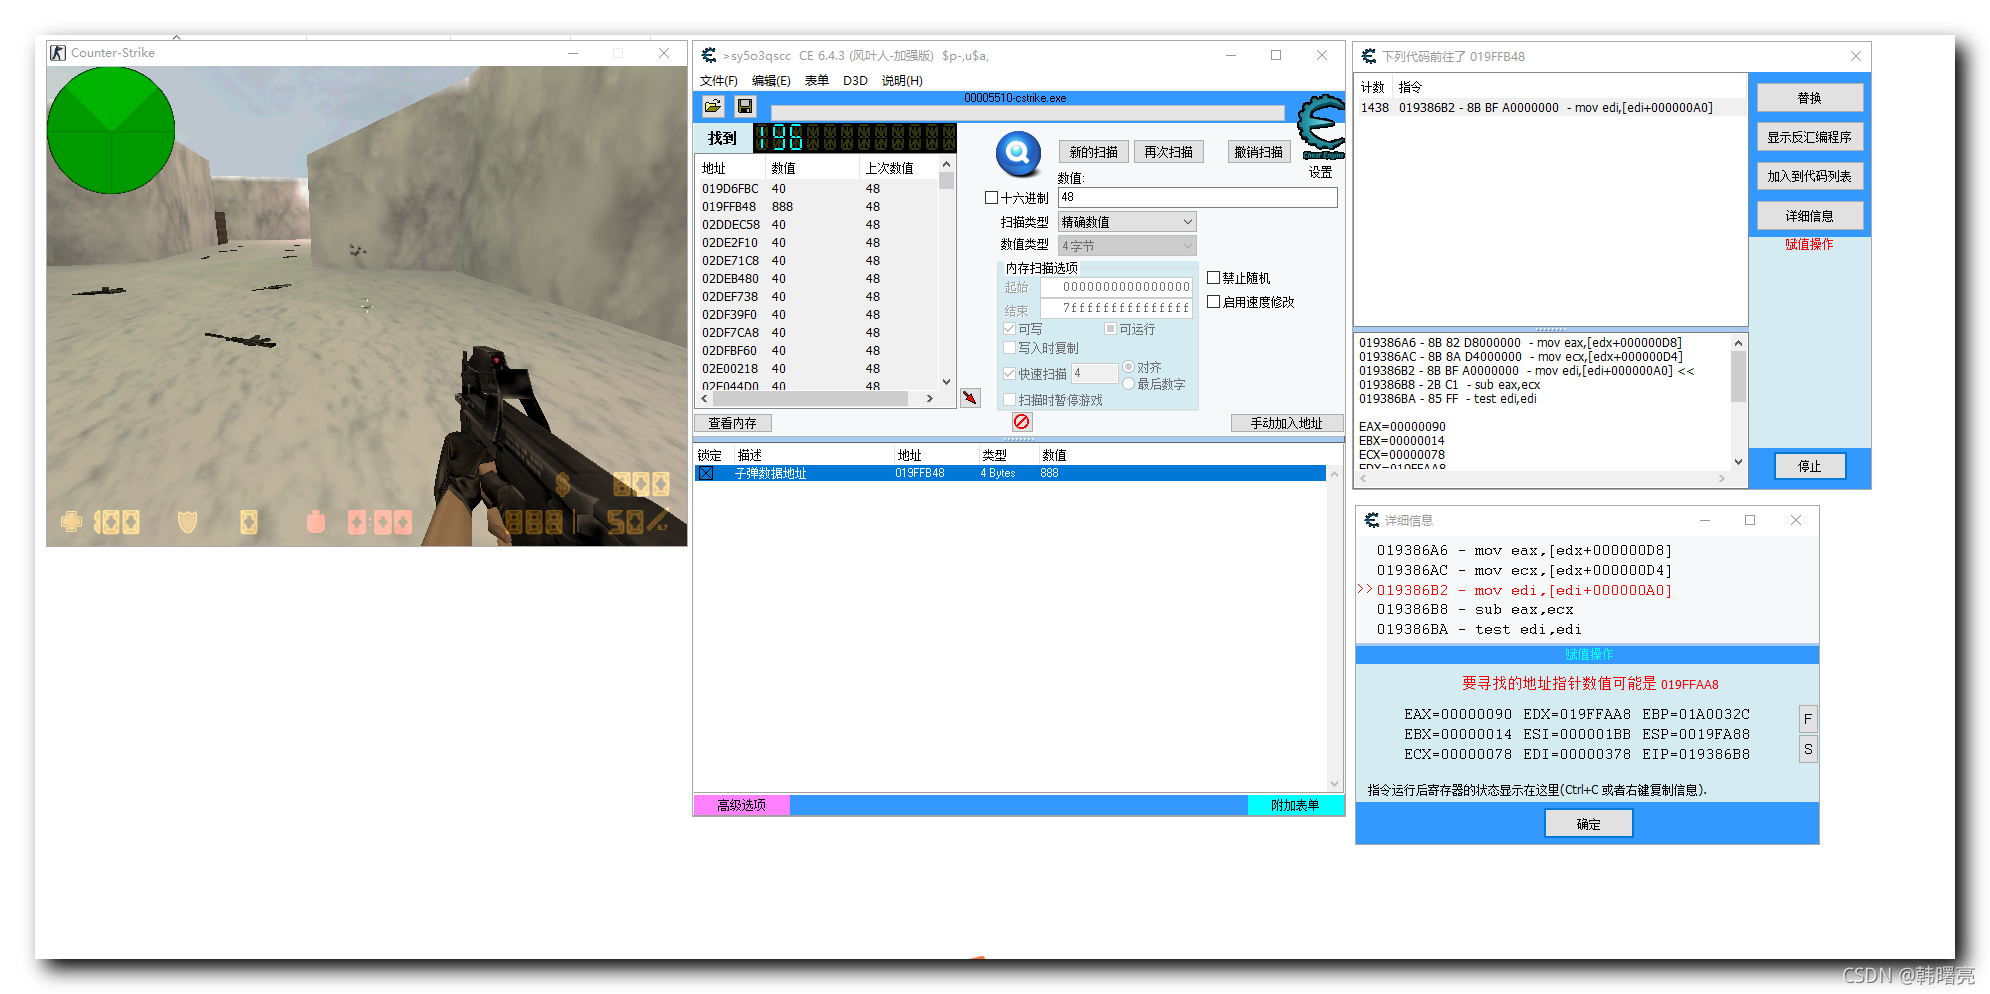Screen dimensions: 1990x994
Task: Click the 详细信息 button in the code list window
Action: [x=1810, y=216]
